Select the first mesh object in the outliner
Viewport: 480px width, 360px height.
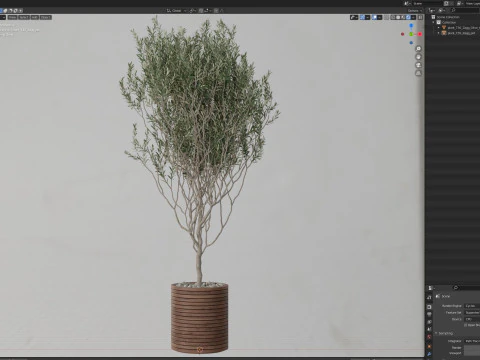tap(453, 28)
